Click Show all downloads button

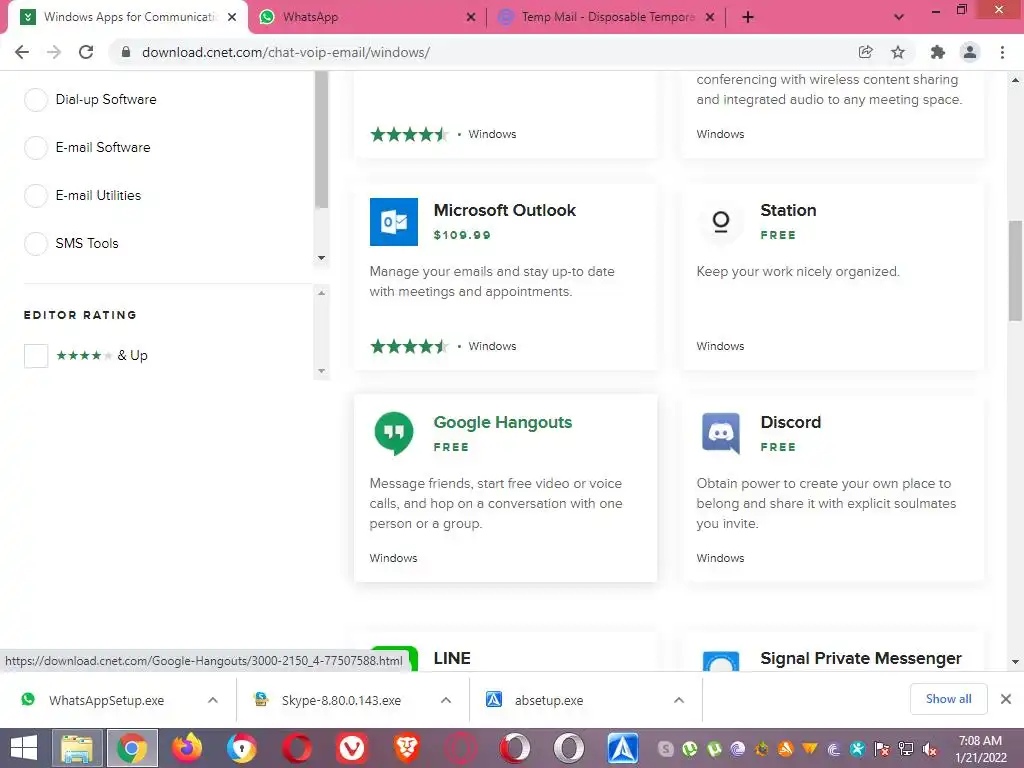tap(948, 699)
